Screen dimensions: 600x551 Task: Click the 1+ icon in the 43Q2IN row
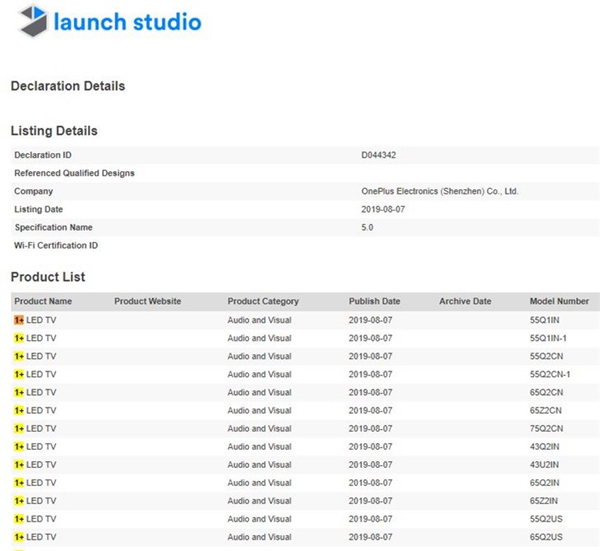click(x=19, y=446)
